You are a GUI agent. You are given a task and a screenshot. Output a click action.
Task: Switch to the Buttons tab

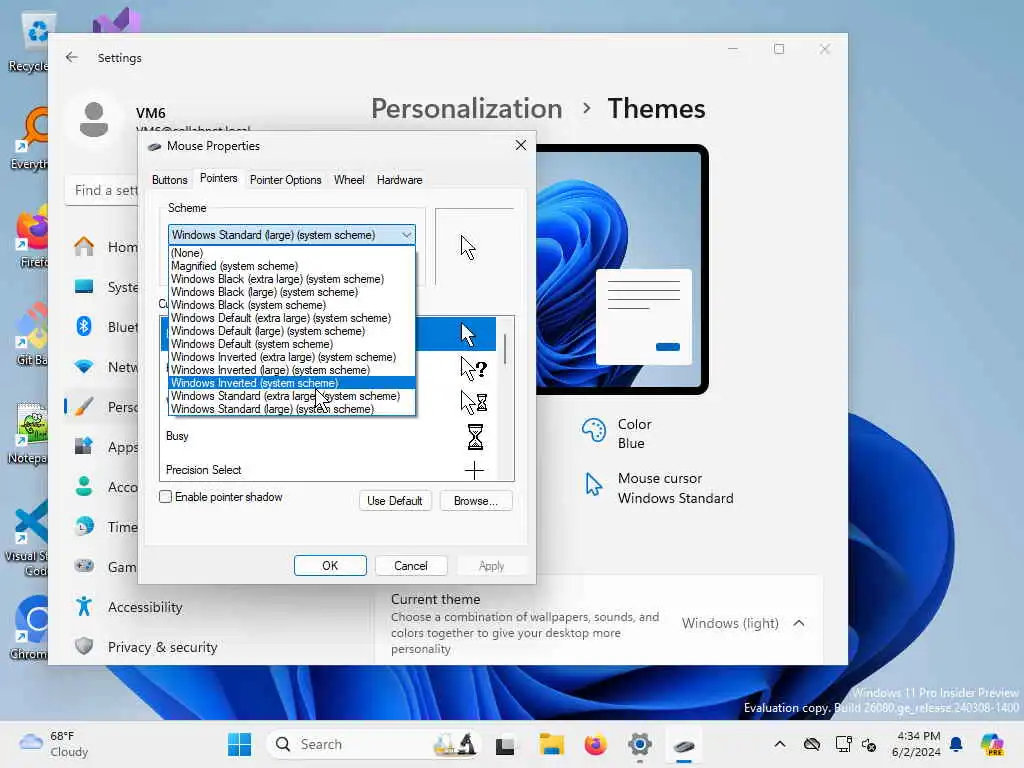tap(170, 180)
